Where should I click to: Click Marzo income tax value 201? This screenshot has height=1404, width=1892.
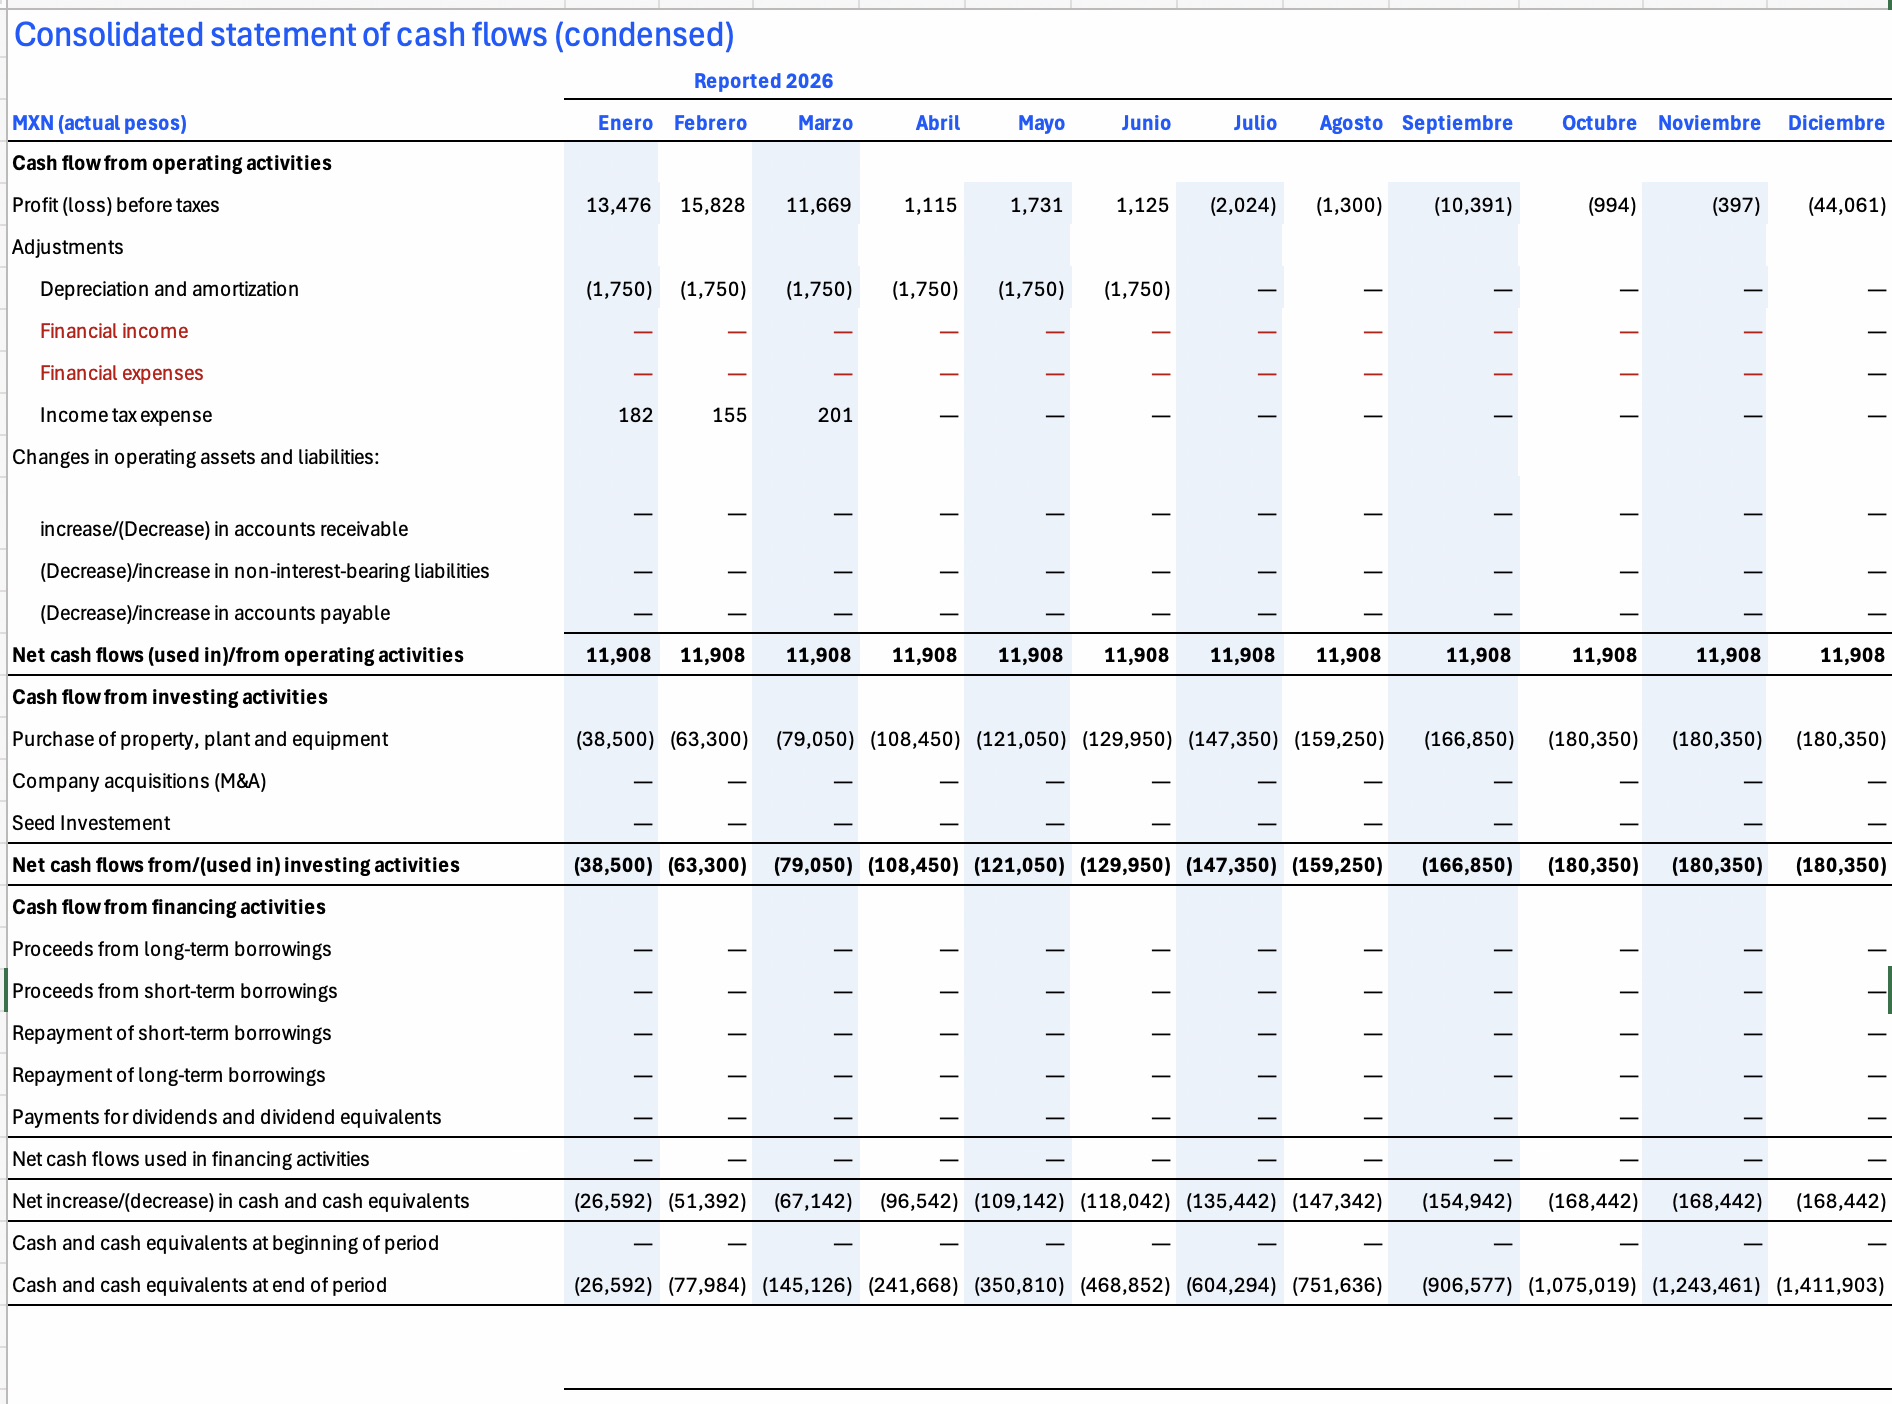click(835, 415)
